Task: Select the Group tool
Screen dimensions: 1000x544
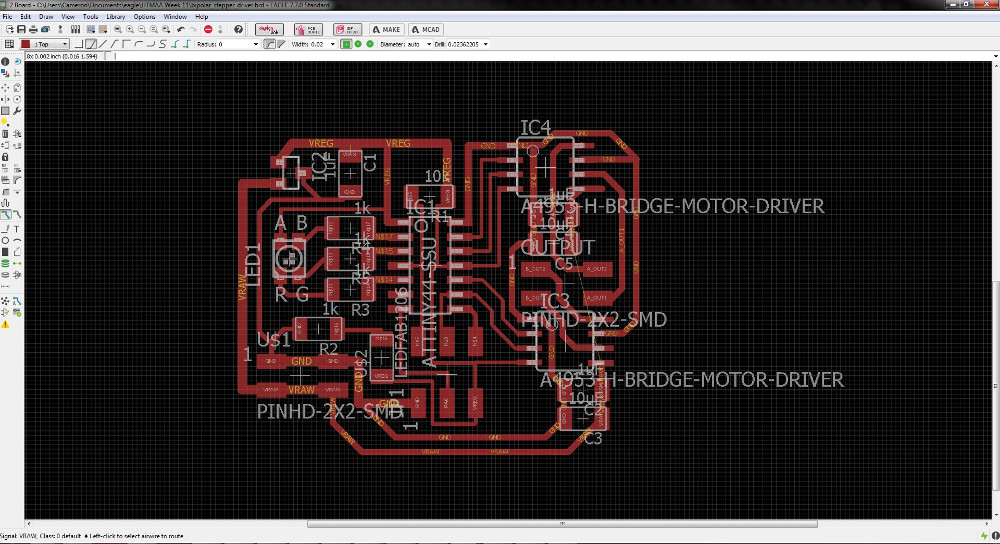Action: (5, 111)
